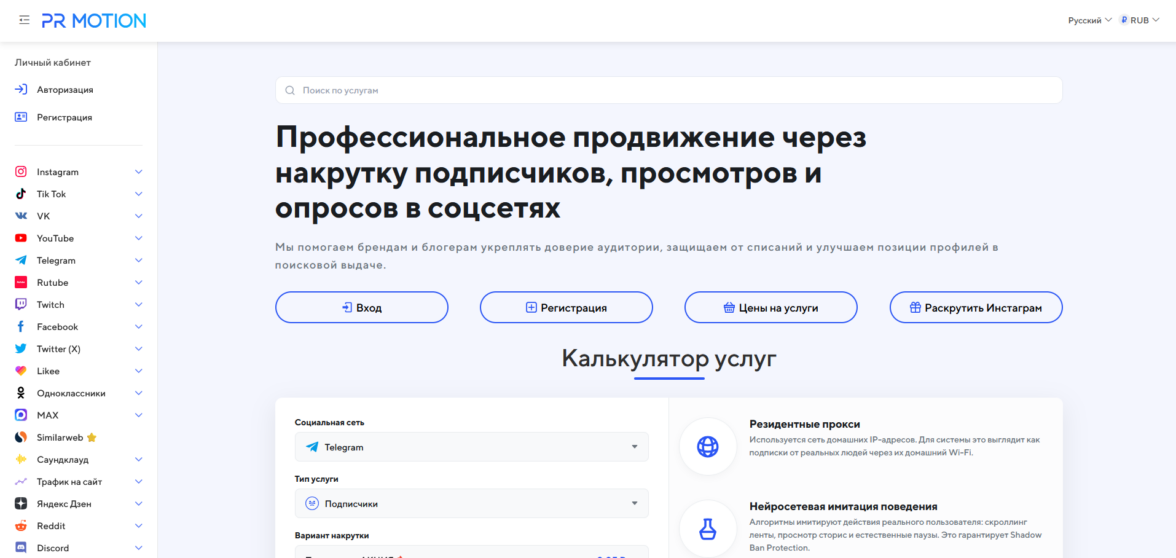Expand the Одноклассники menu chevron

(138, 393)
